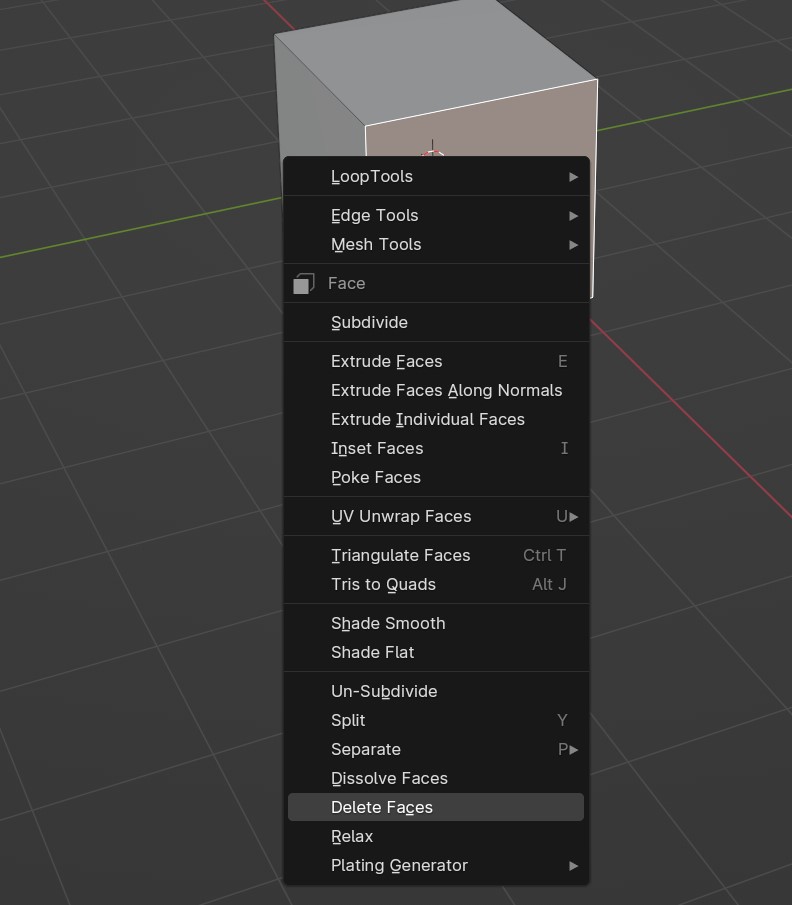Screen dimensions: 792x905
Task: Click Extrude Faces Along Normals
Action: (x=446, y=390)
